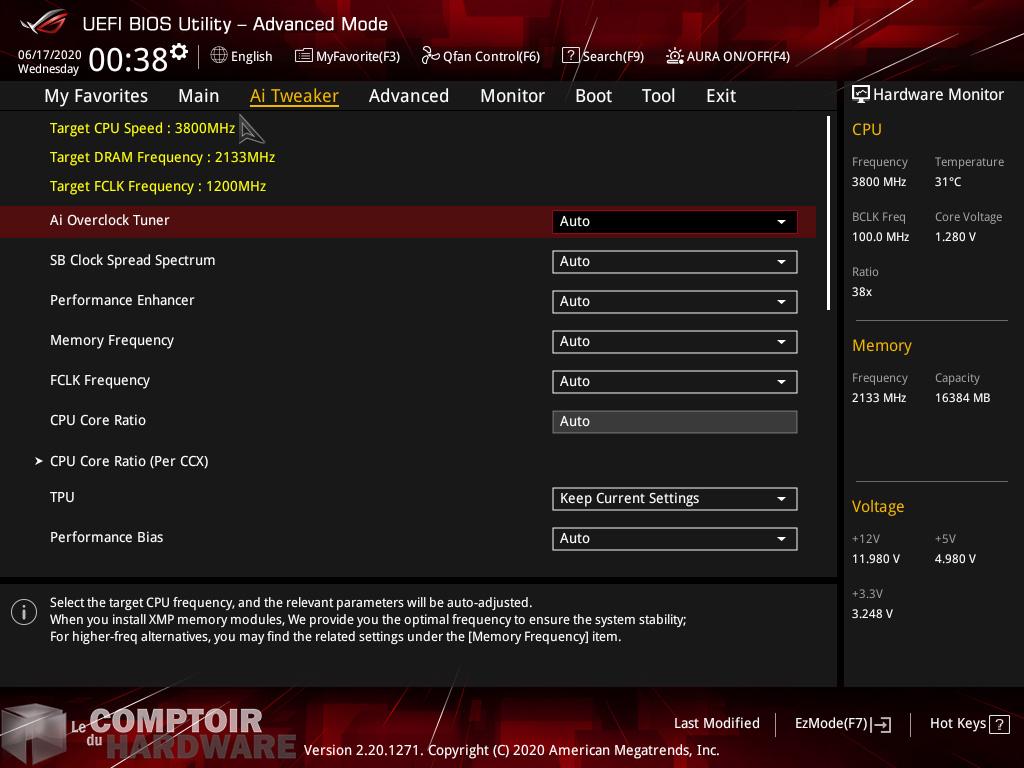Click the EzMode exit arrow icon
Screen dimensions: 1024x768
[881, 724]
